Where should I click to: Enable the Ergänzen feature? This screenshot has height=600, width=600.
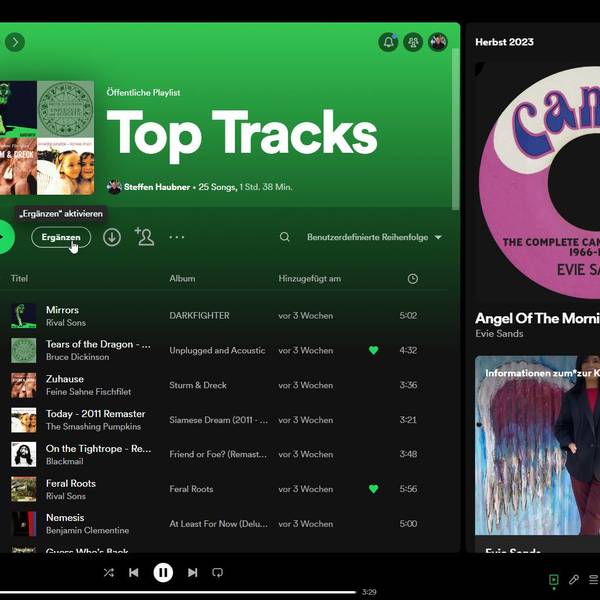tap(61, 237)
